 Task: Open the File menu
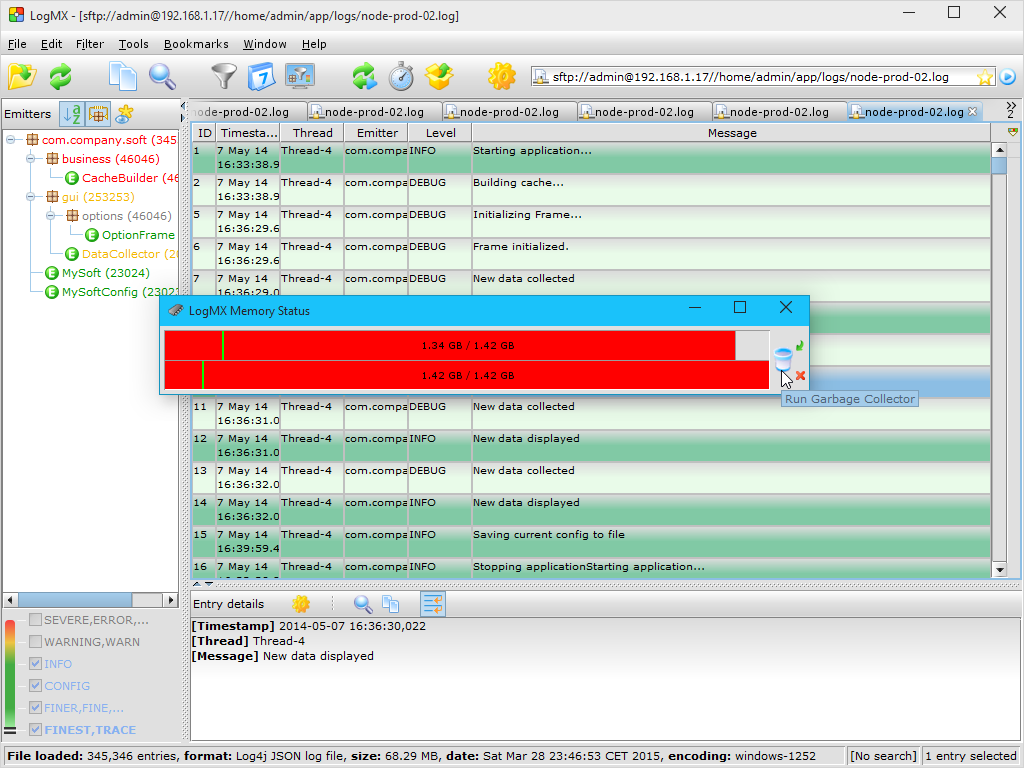(x=17, y=44)
